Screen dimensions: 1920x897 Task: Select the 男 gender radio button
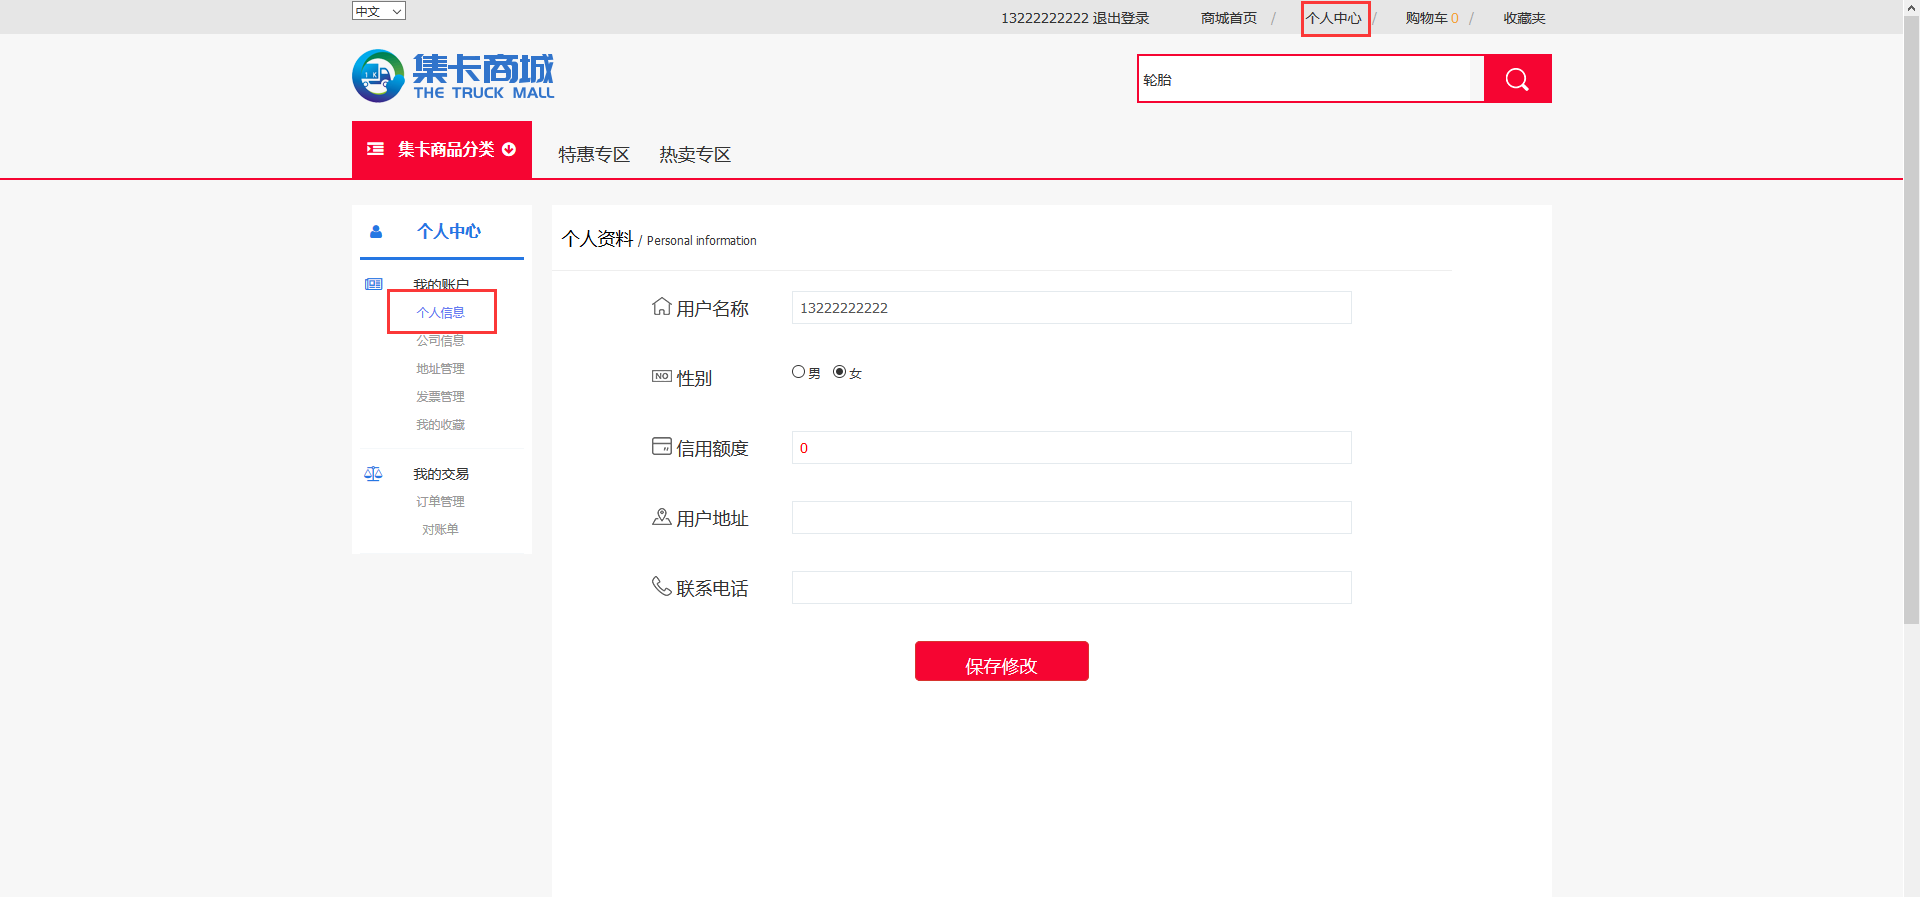(798, 372)
